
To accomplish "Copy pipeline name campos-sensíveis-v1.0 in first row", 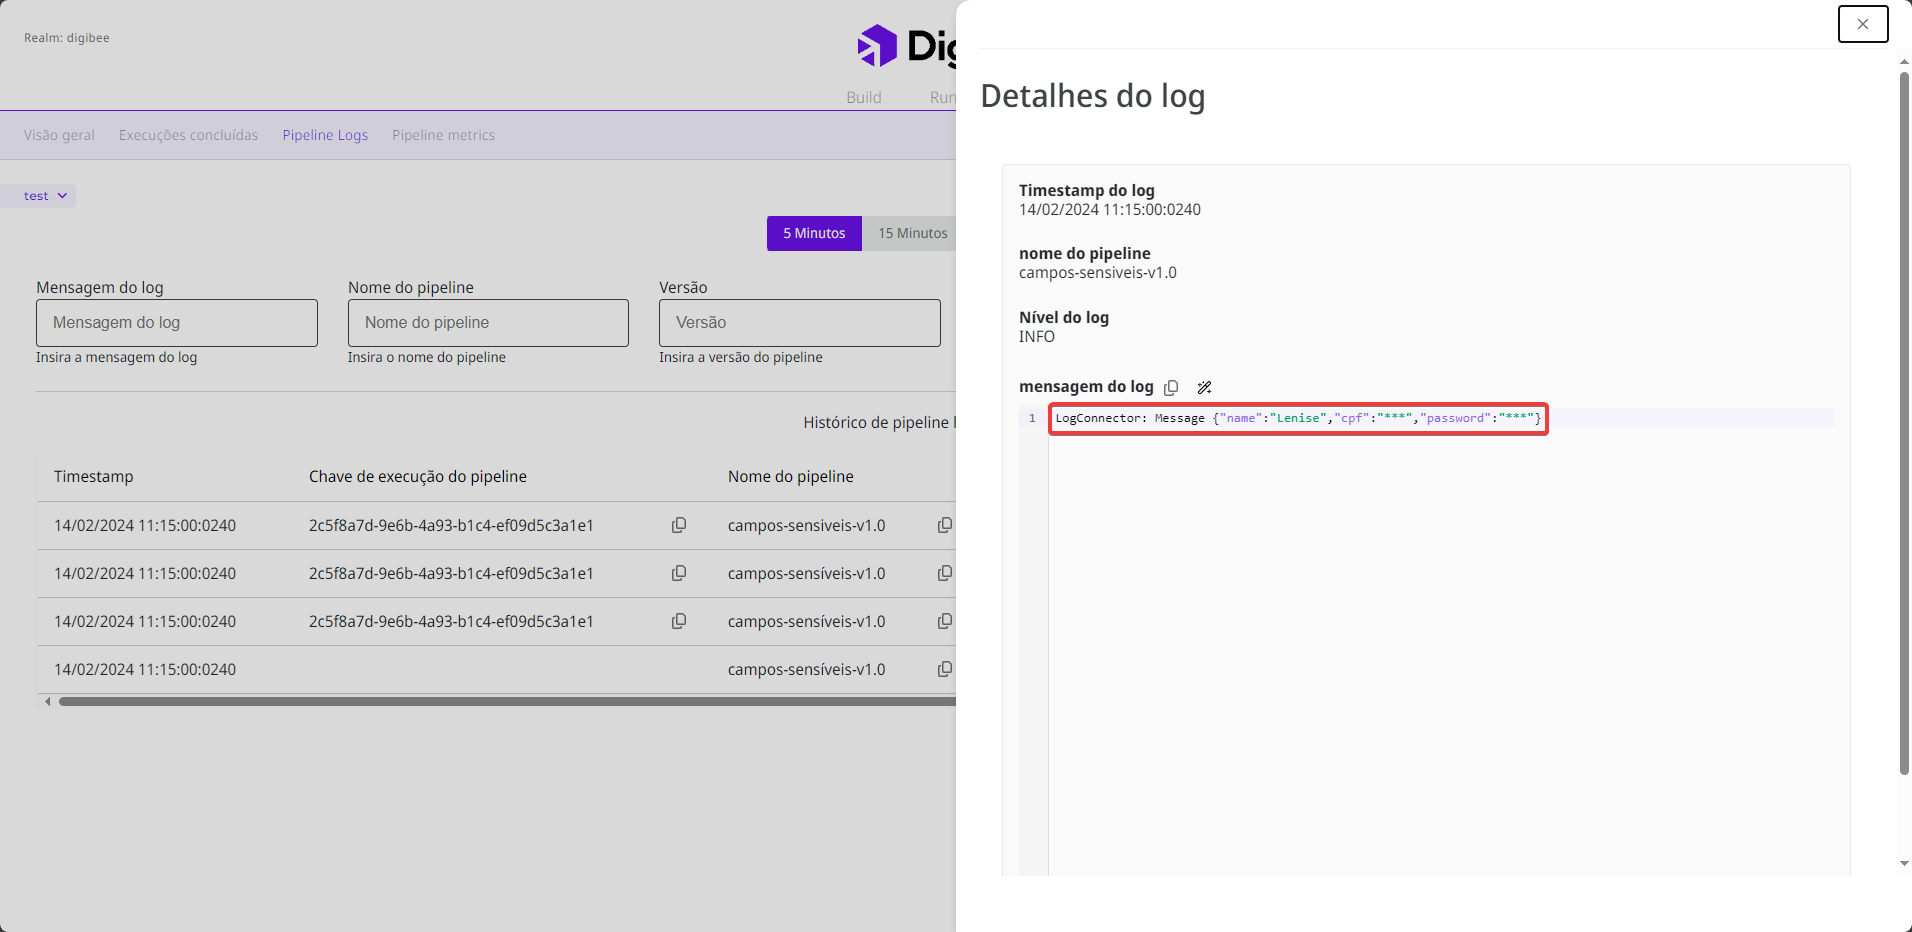I will (944, 525).
